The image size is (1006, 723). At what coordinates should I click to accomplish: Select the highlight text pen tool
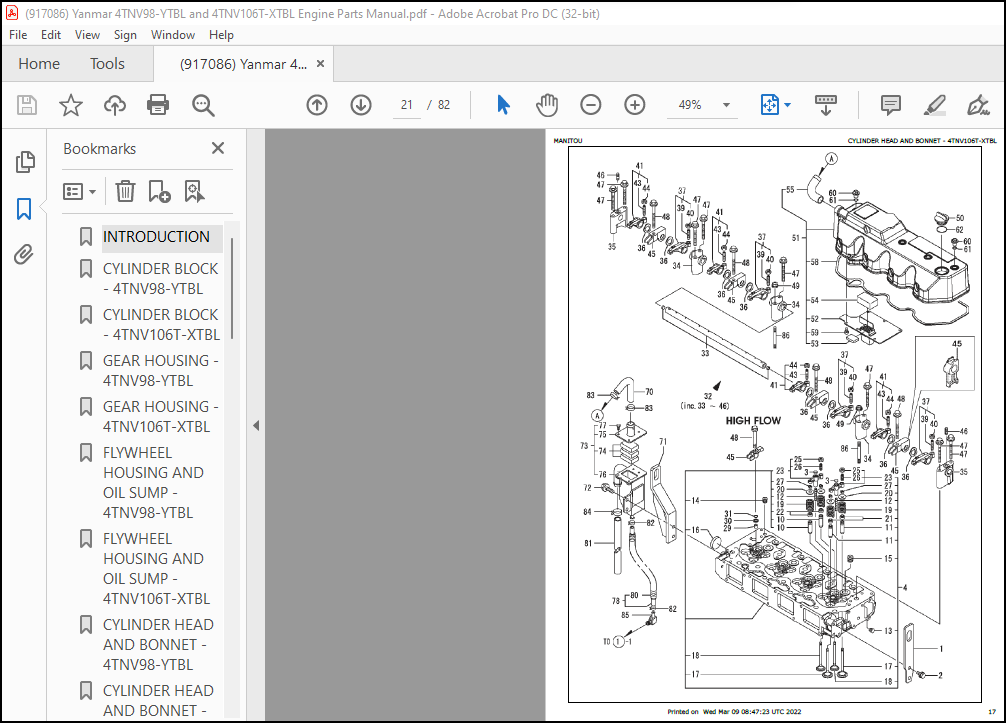[x=934, y=105]
